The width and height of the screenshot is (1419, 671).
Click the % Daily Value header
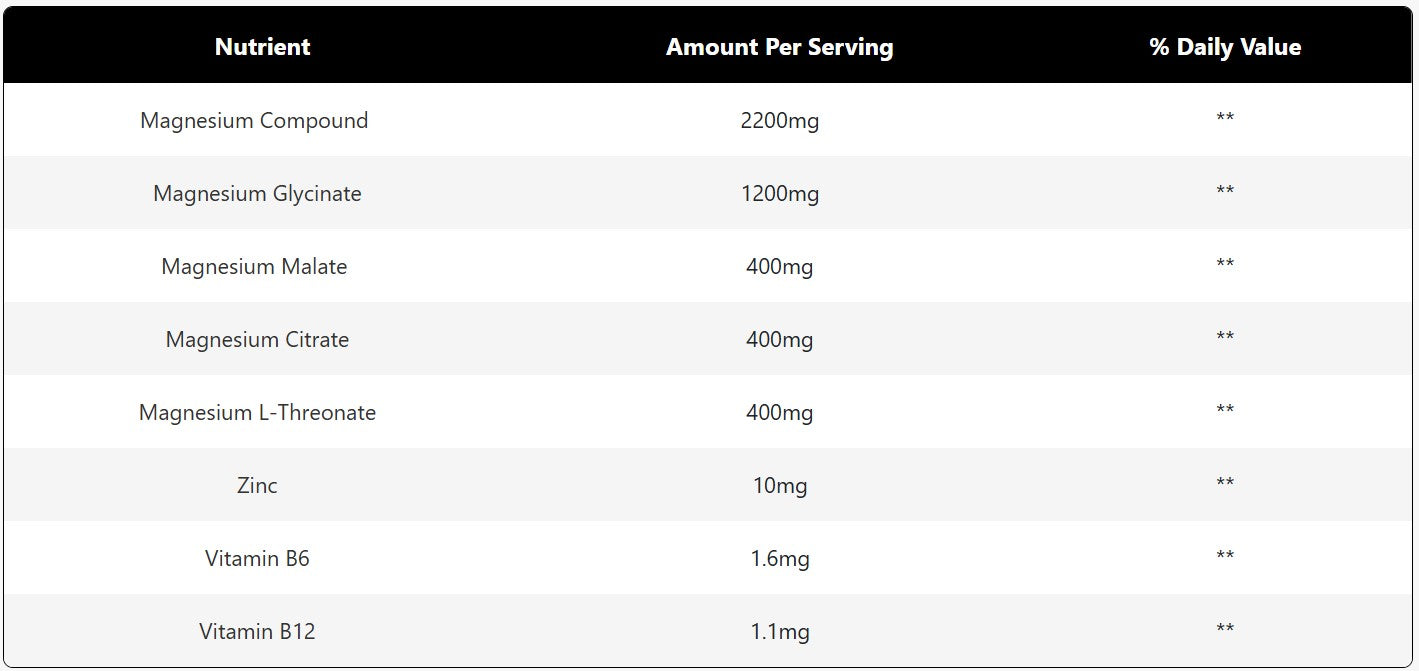1225,47
